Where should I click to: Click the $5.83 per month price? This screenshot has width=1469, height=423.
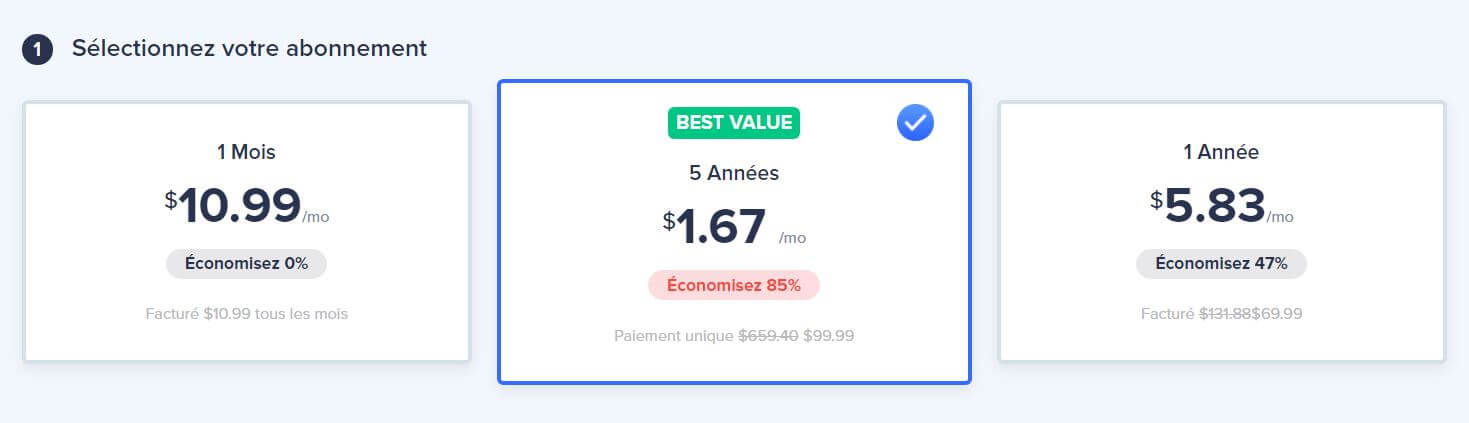[1221, 206]
